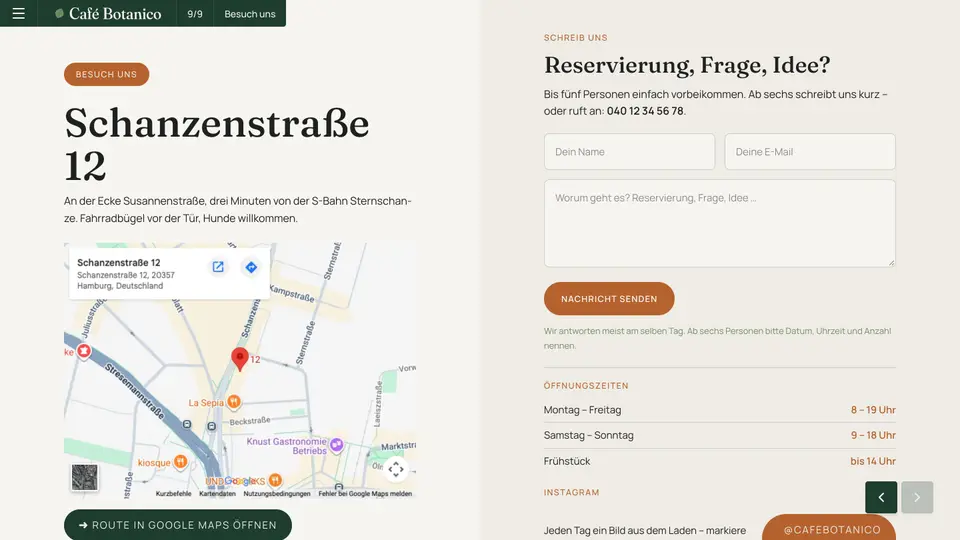Click the restaurant marker beside the Google logo

[x=276, y=479]
